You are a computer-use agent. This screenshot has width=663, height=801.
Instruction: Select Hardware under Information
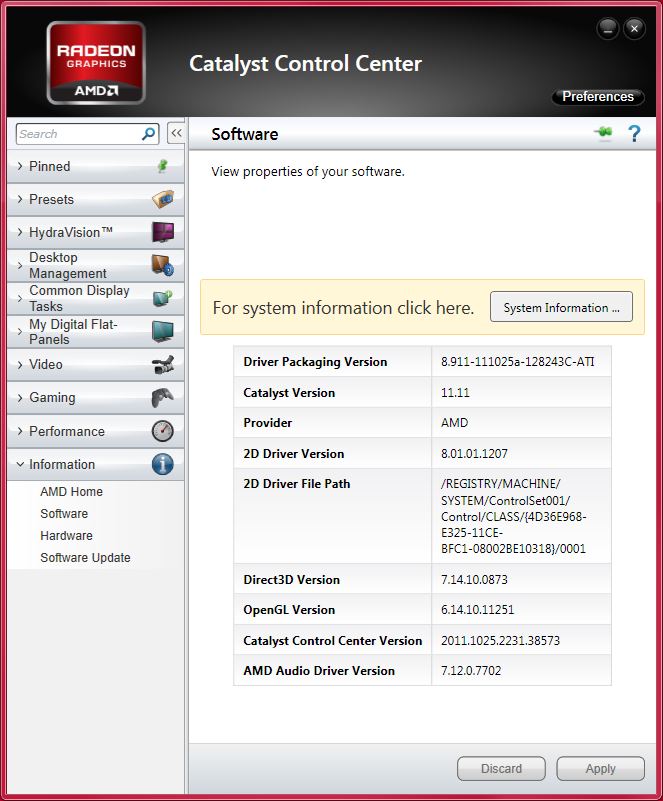[66, 535]
